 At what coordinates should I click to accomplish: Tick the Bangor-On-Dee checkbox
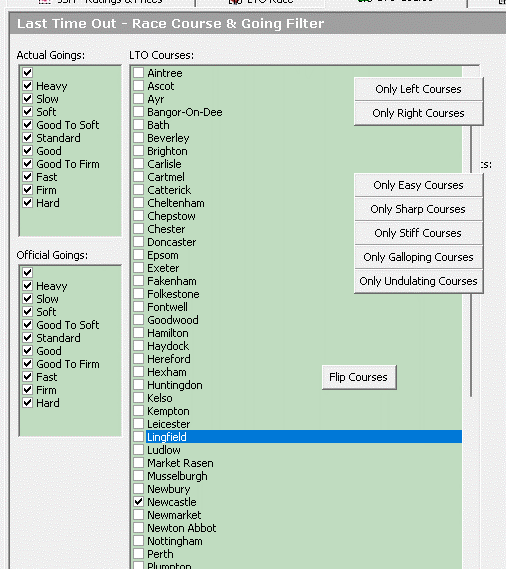138,112
